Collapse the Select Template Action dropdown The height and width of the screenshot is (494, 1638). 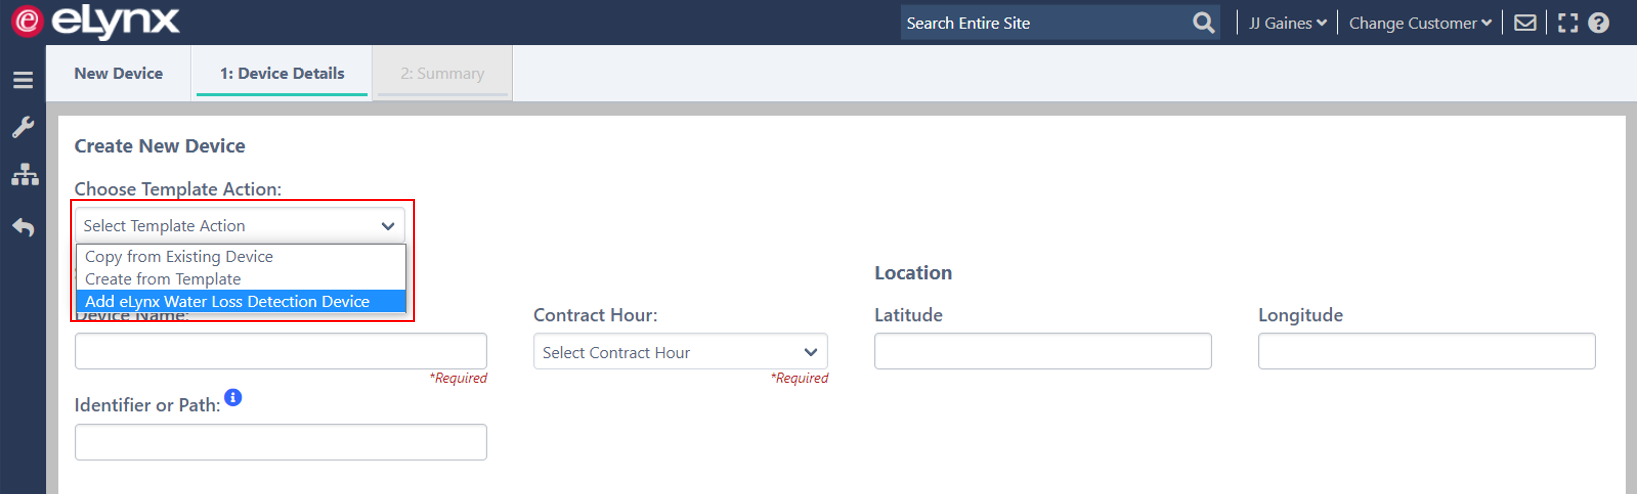tap(240, 226)
